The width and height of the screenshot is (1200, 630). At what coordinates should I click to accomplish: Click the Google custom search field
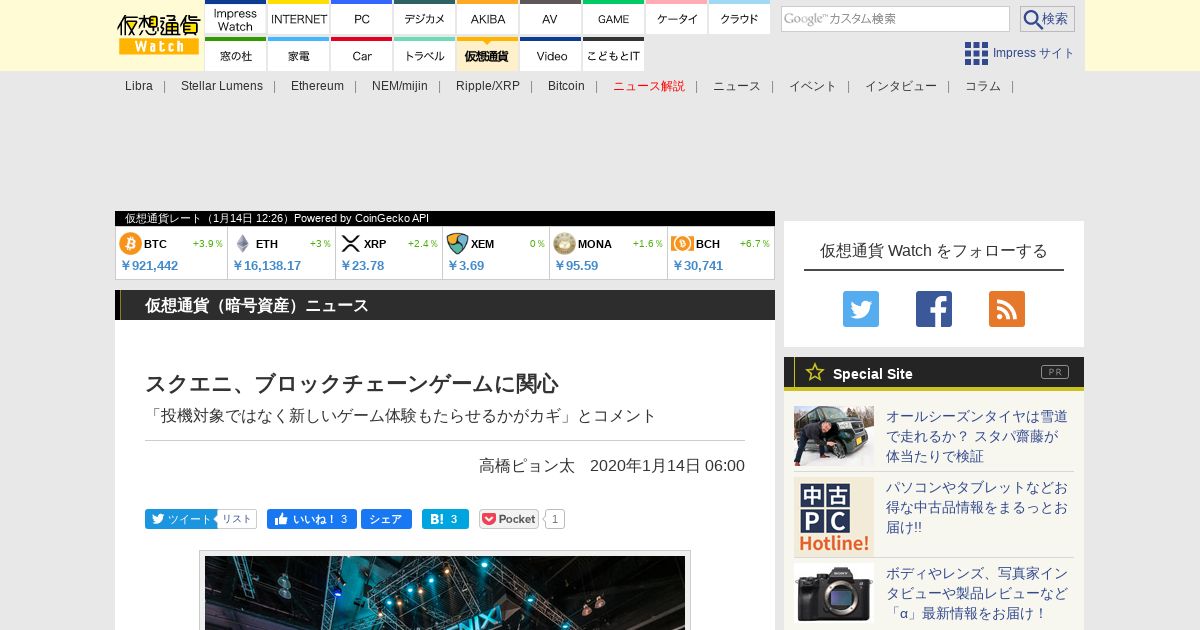pyautogui.click(x=895, y=19)
